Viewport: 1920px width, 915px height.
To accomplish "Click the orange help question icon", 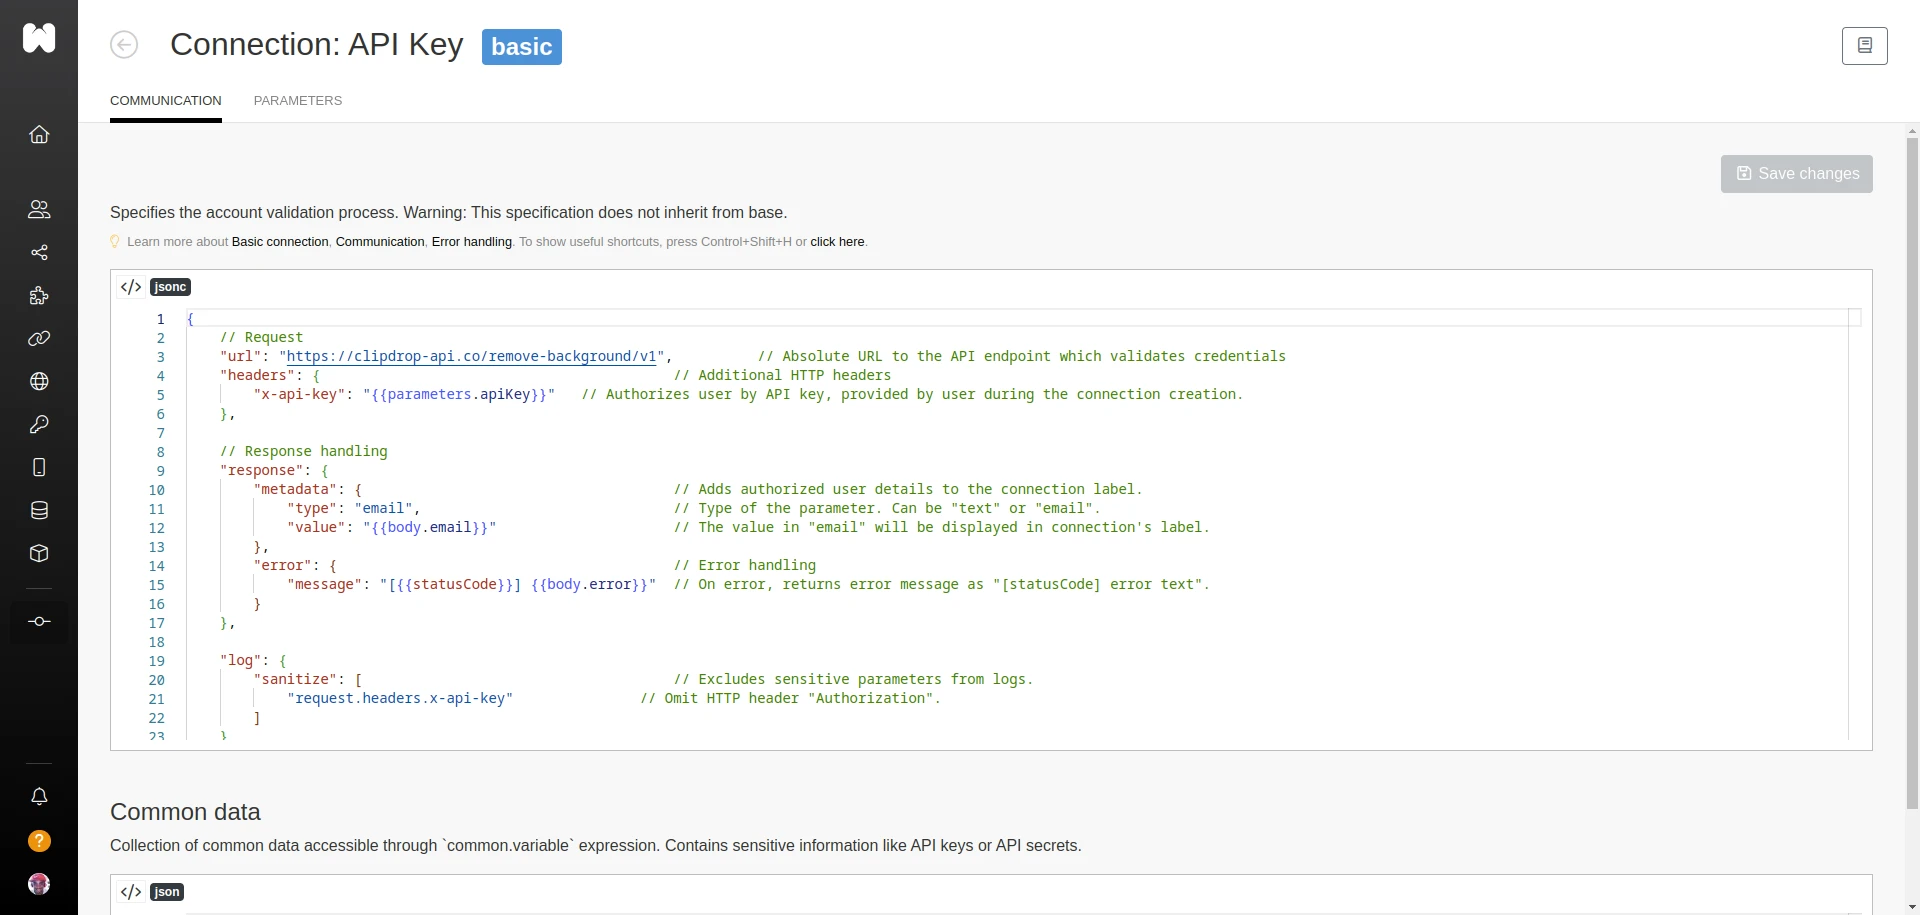I will [x=39, y=841].
